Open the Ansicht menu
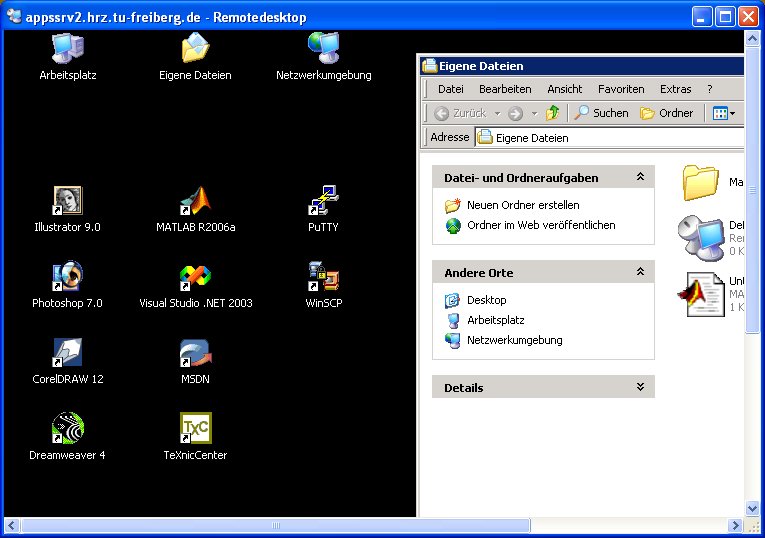Image resolution: width=765 pixels, height=538 pixels. point(564,89)
